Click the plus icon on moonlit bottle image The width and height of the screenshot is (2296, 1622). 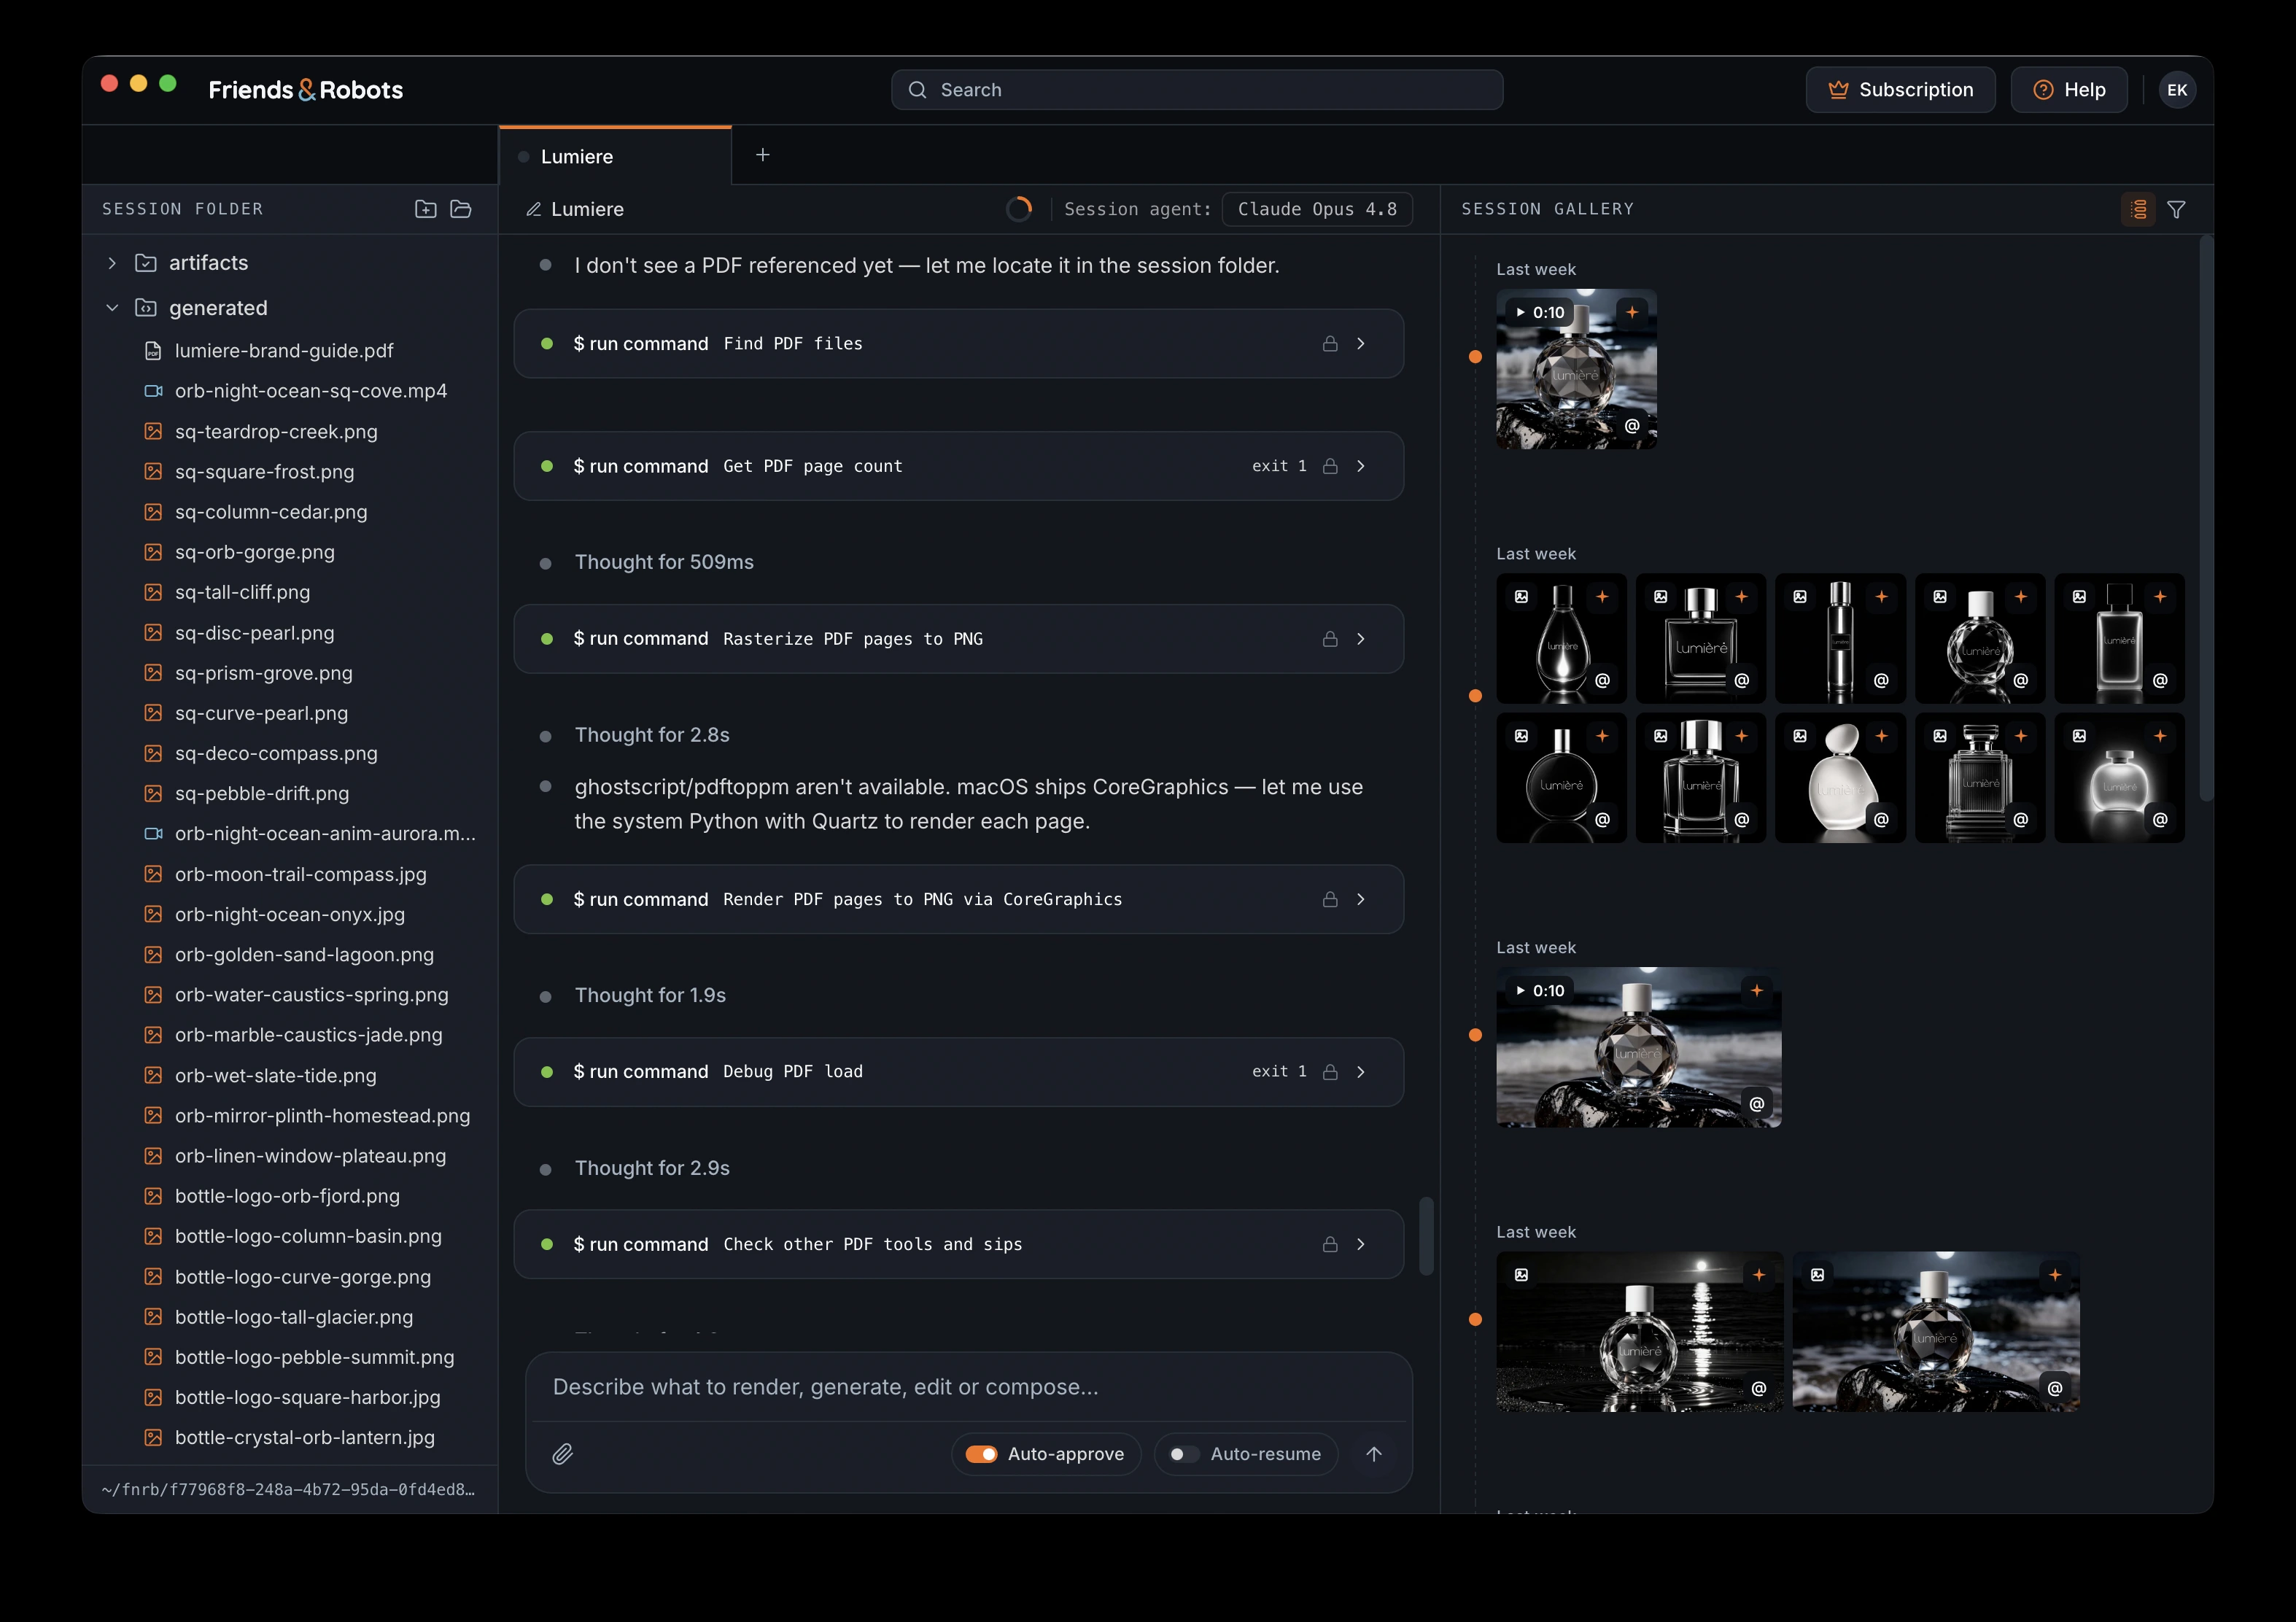tap(1759, 1274)
